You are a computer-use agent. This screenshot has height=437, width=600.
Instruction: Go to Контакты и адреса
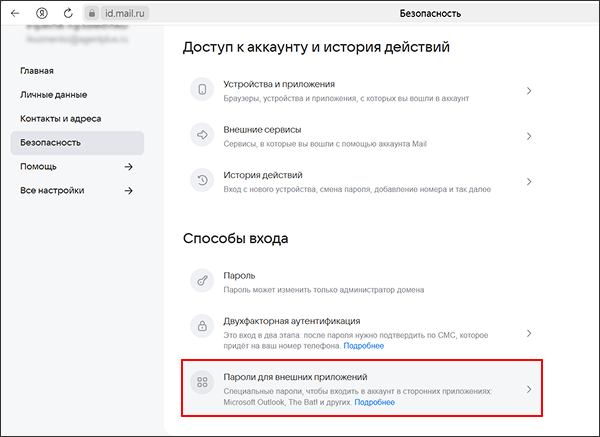60,119
